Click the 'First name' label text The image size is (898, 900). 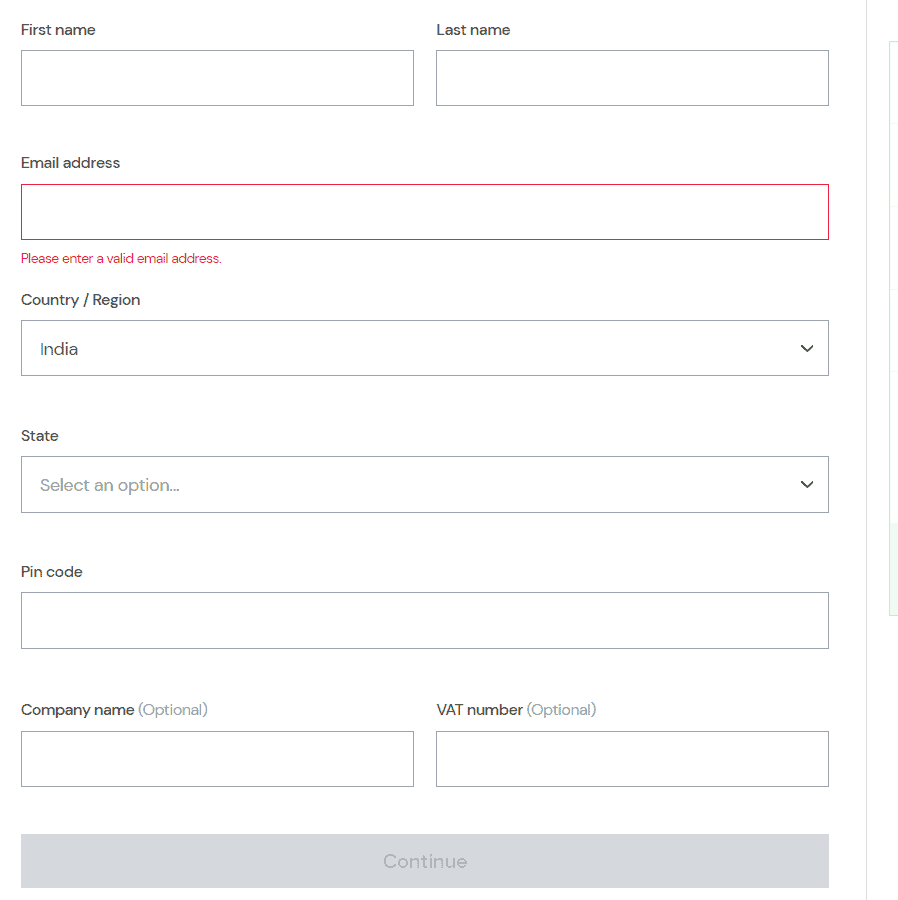[58, 30]
